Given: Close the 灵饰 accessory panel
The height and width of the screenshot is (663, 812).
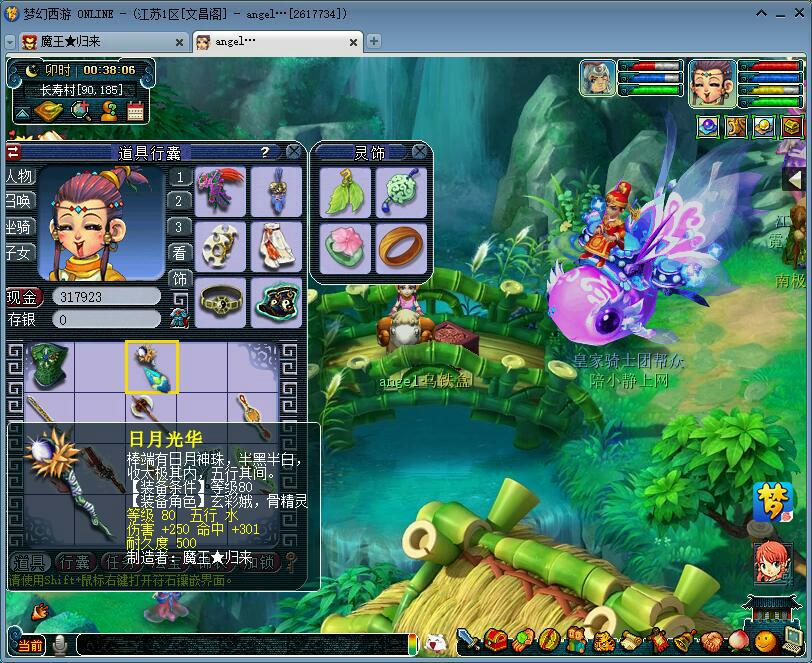Looking at the screenshot, I should point(419,152).
